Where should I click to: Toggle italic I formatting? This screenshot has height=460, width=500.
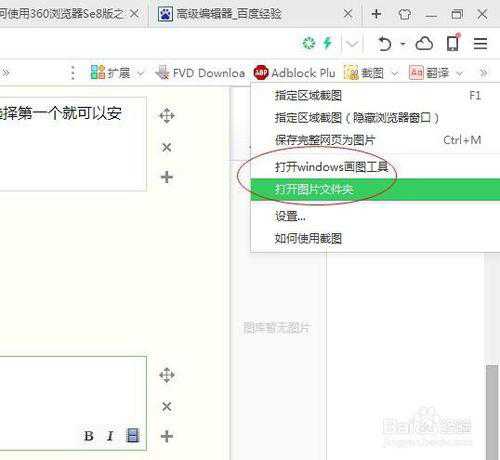(x=110, y=436)
